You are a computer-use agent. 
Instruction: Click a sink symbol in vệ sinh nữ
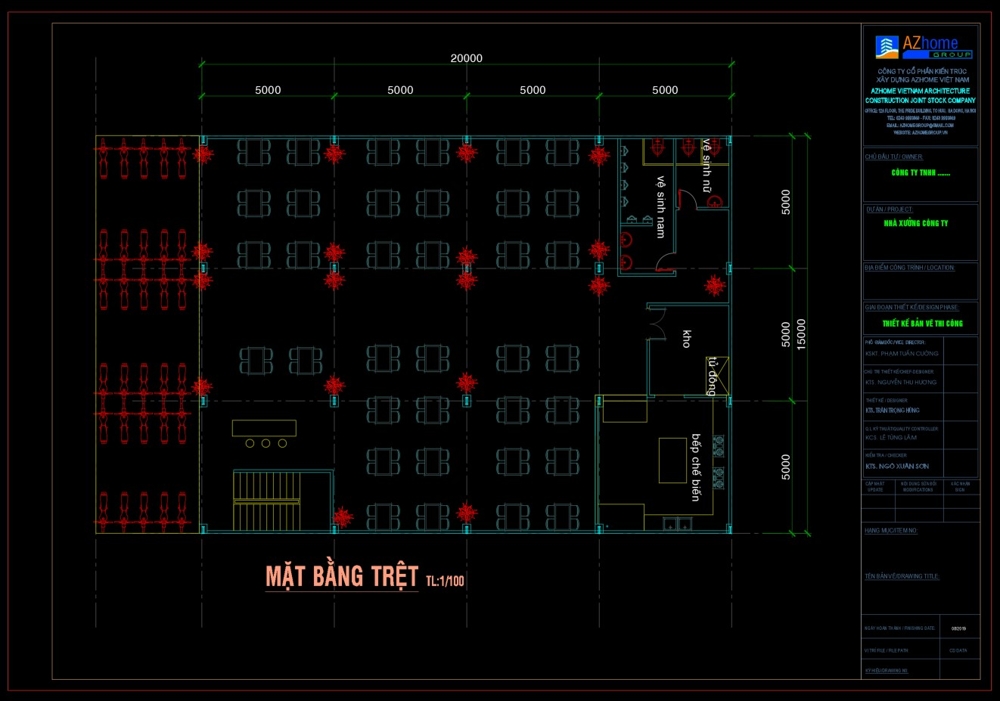[714, 201]
